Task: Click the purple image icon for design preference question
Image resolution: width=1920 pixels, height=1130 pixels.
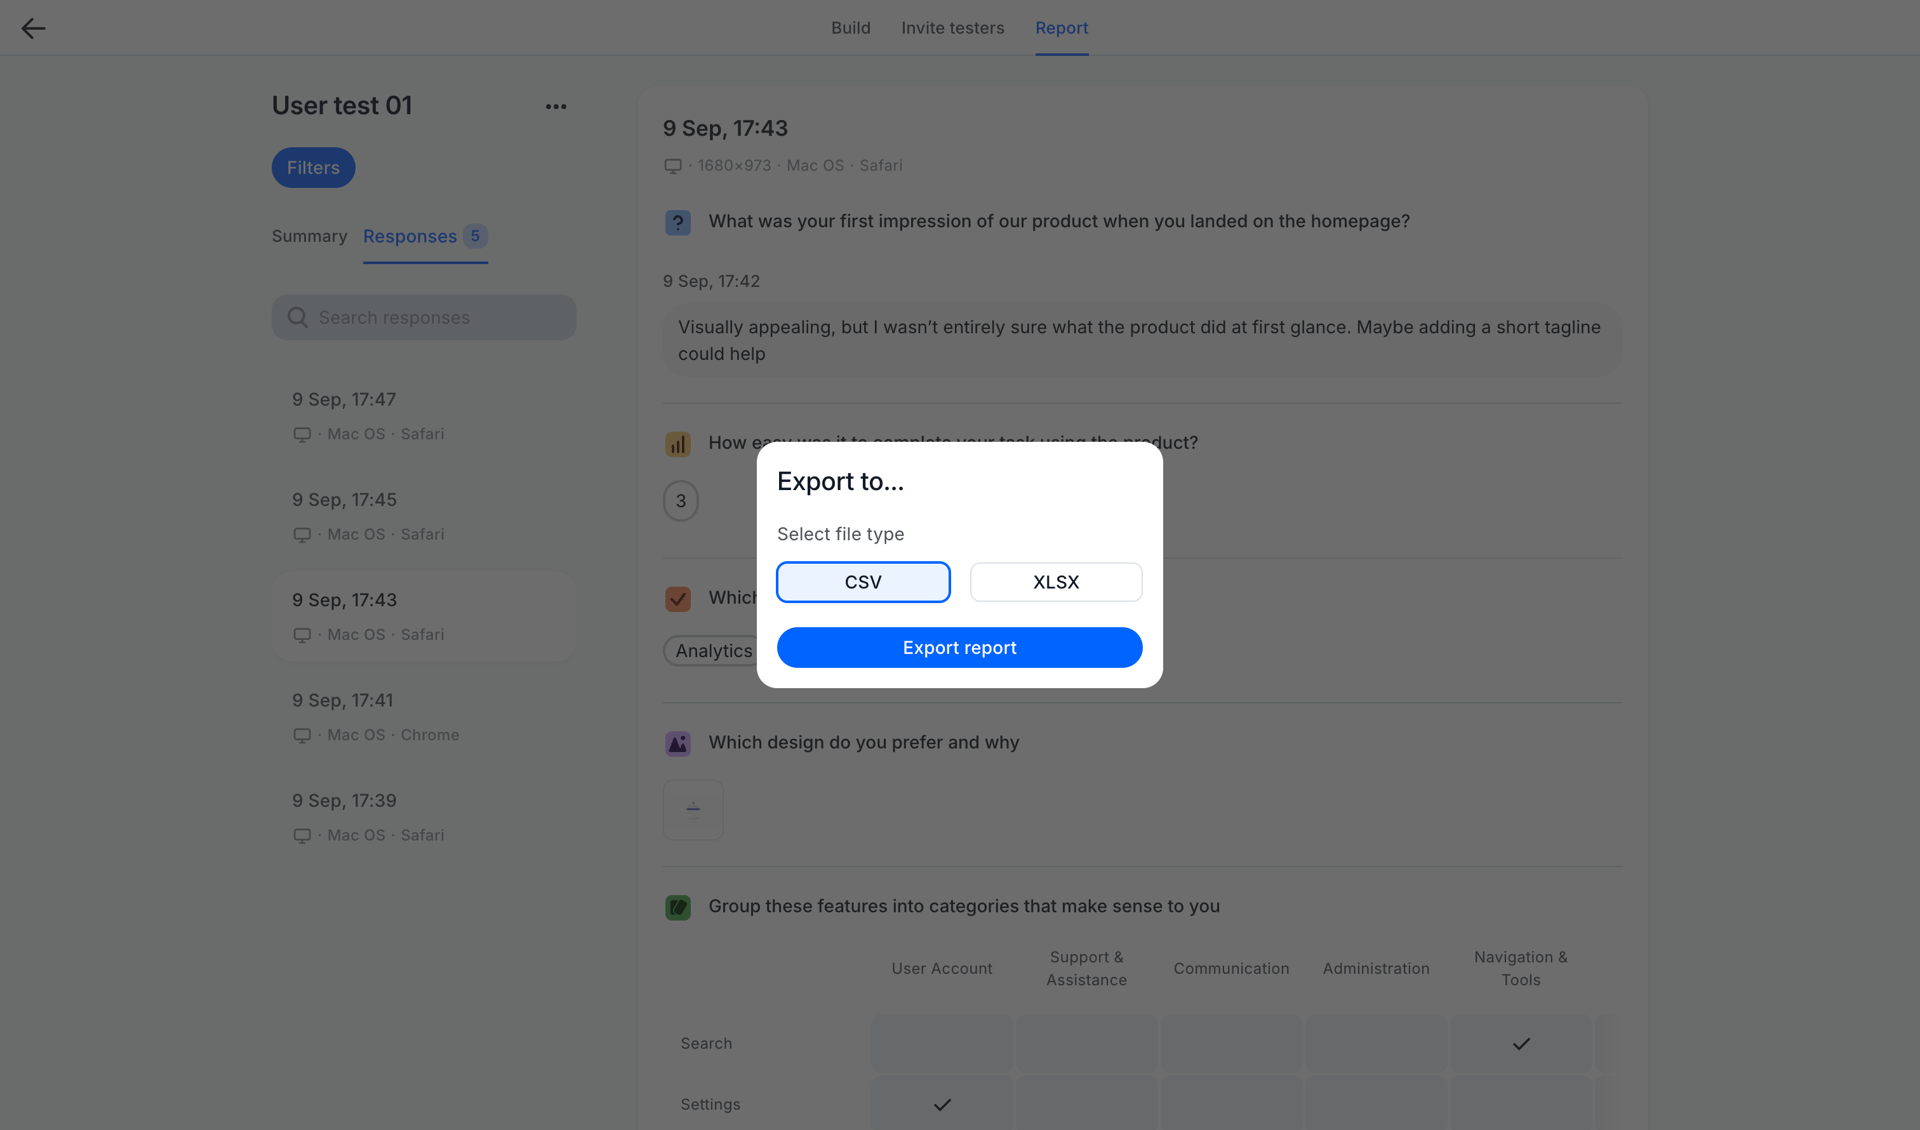Action: coord(678,743)
